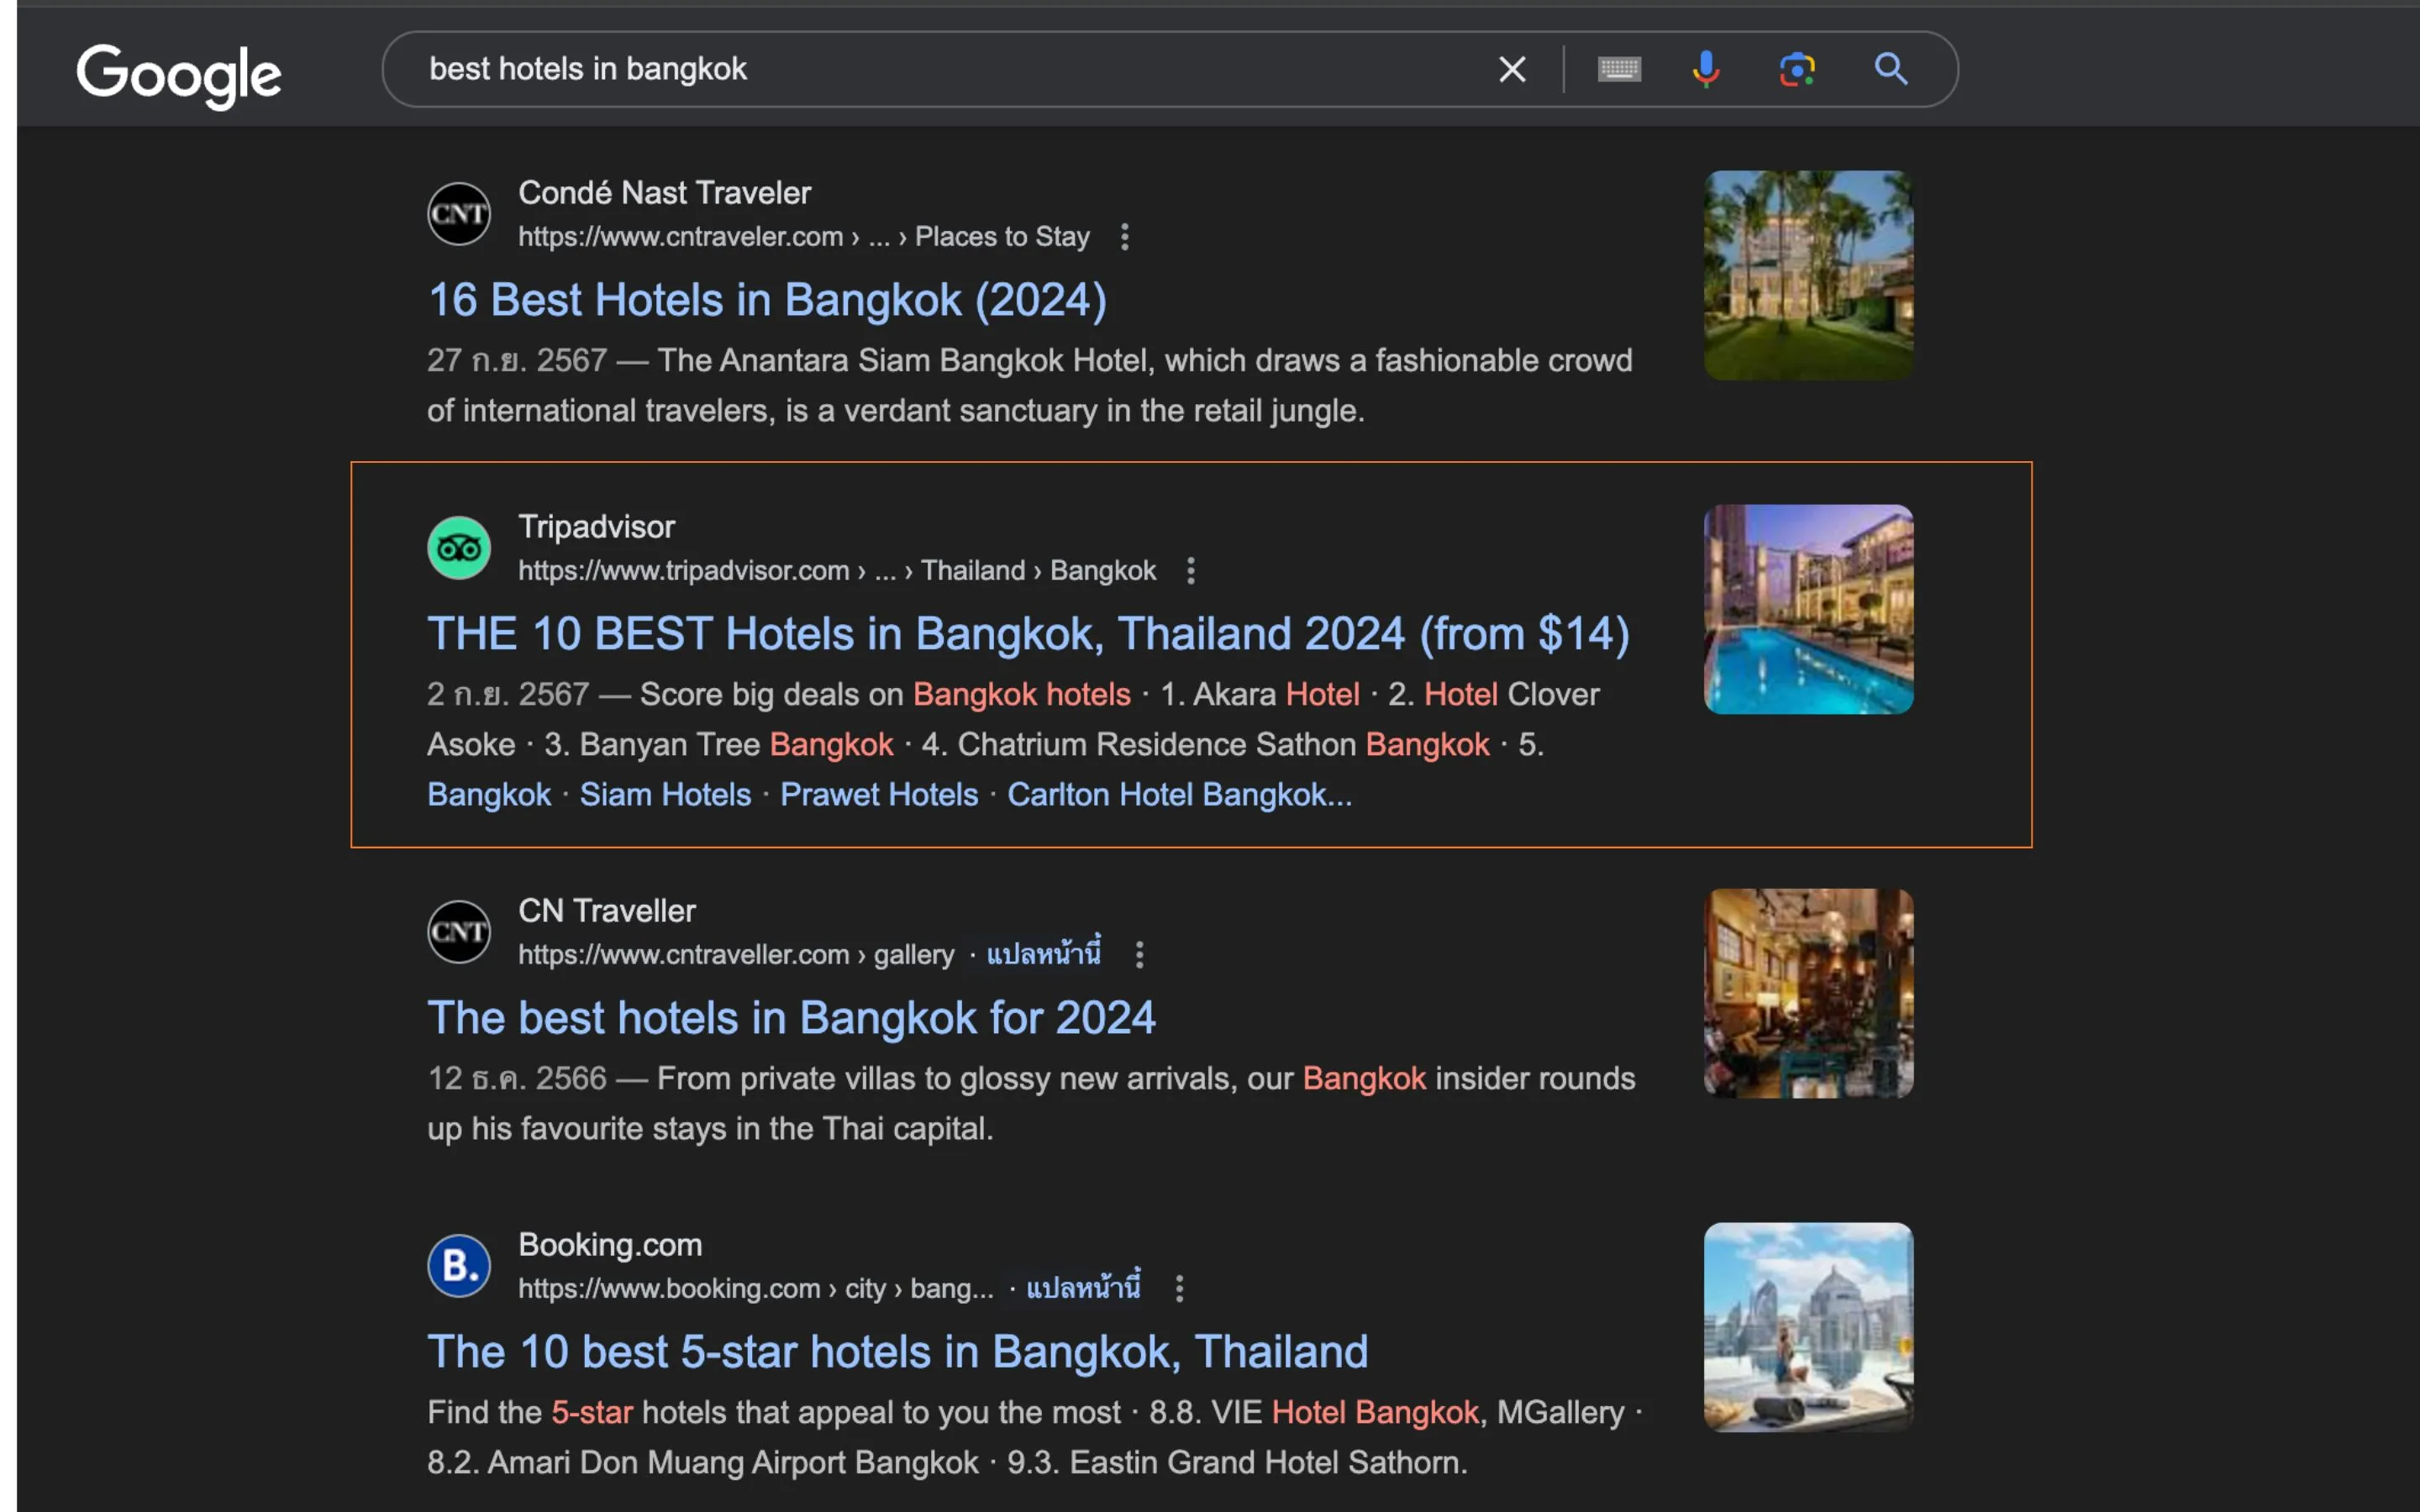
Task: Click 'CN Traveller' site name text
Action: [606, 911]
